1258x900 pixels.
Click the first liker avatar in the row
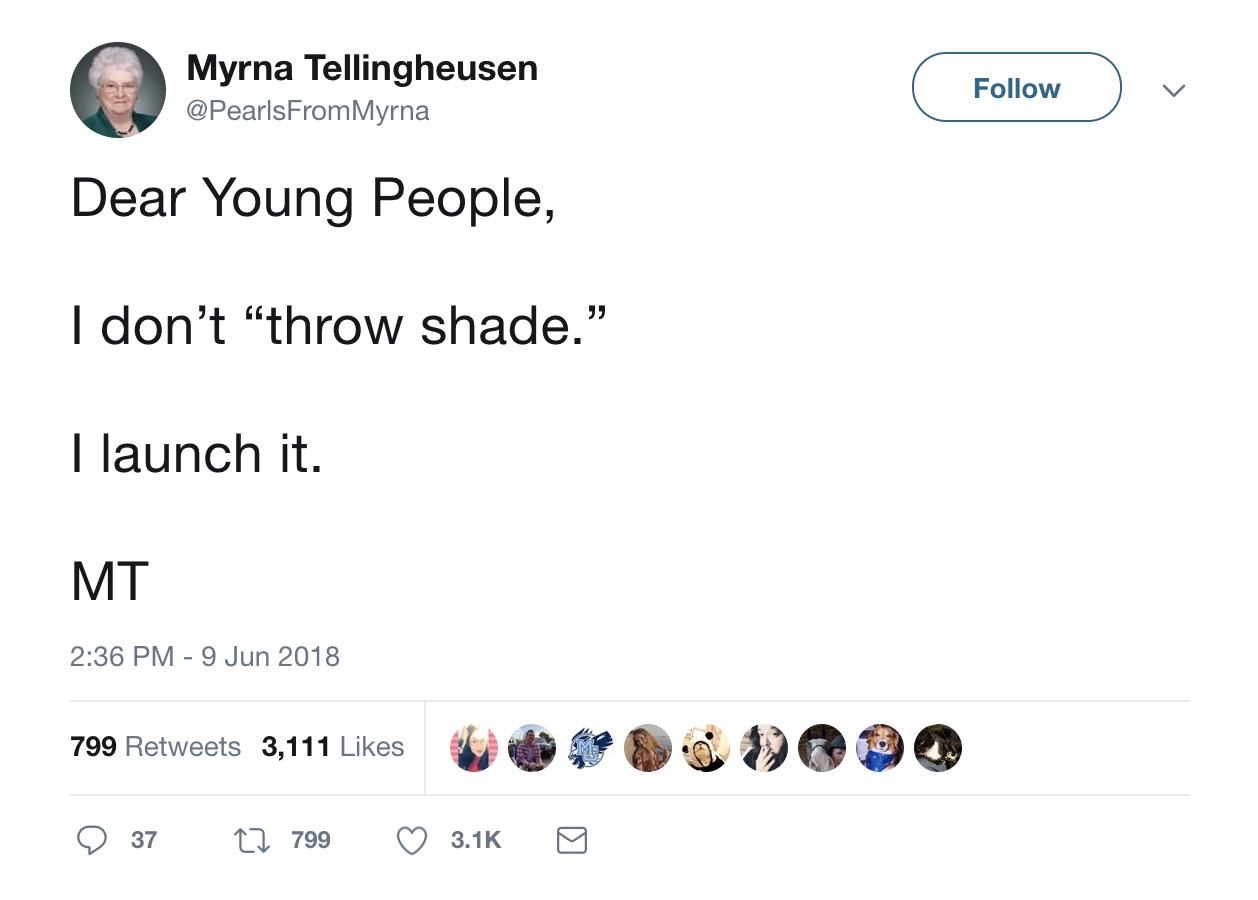(x=474, y=747)
